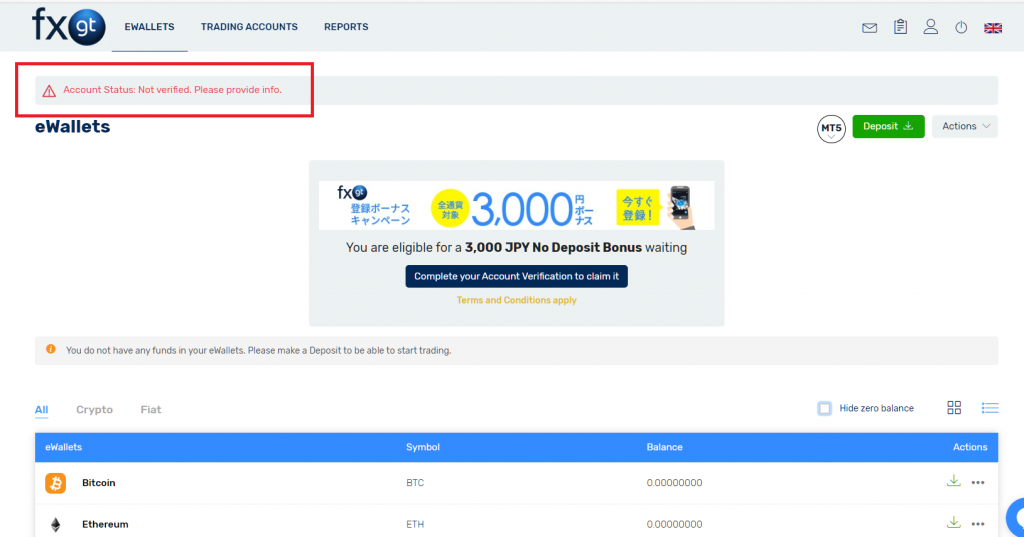This screenshot has width=1024, height=537.
Task: Click the Balance column header
Action: click(665, 448)
